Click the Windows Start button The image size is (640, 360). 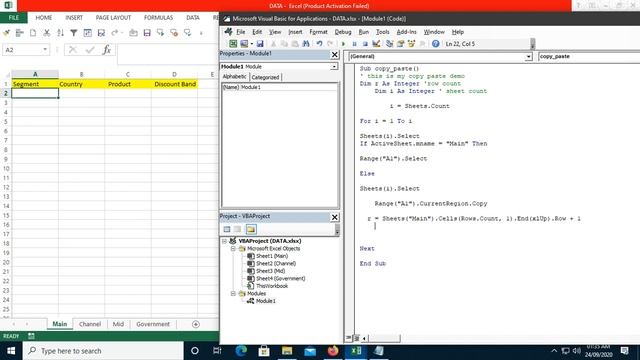tap(11, 351)
